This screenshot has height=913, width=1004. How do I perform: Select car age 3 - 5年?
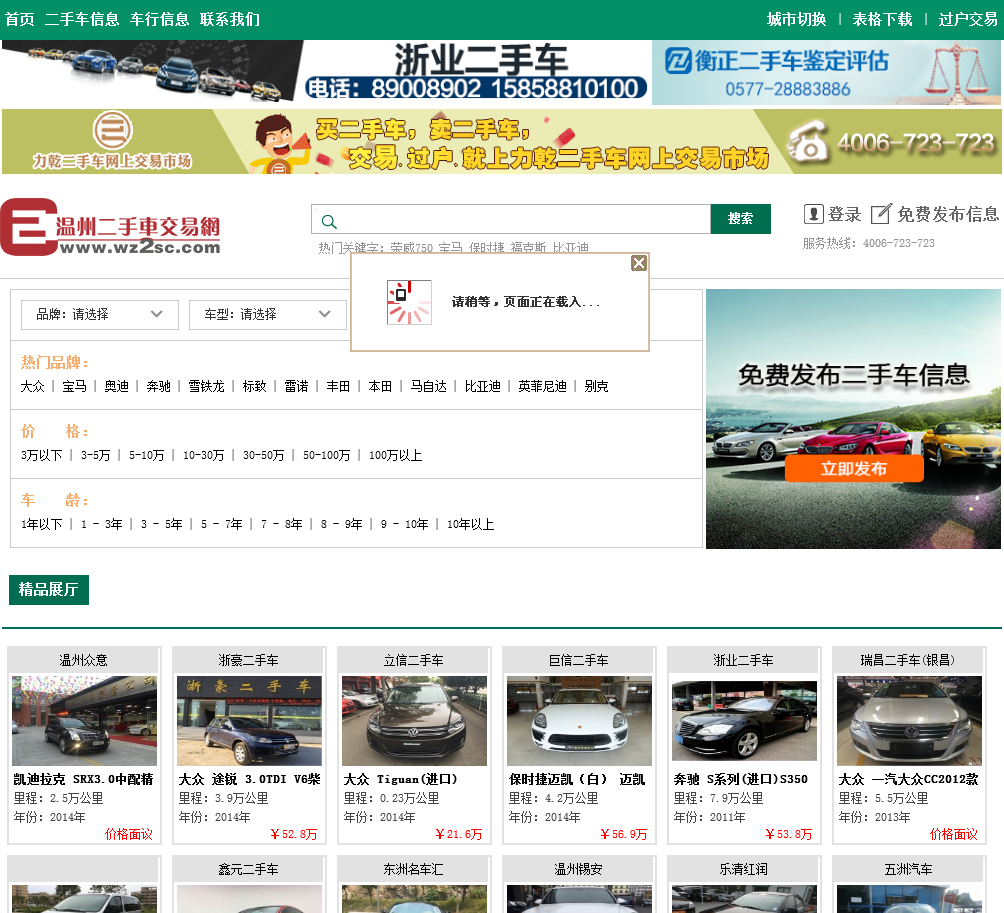pyautogui.click(x=161, y=524)
